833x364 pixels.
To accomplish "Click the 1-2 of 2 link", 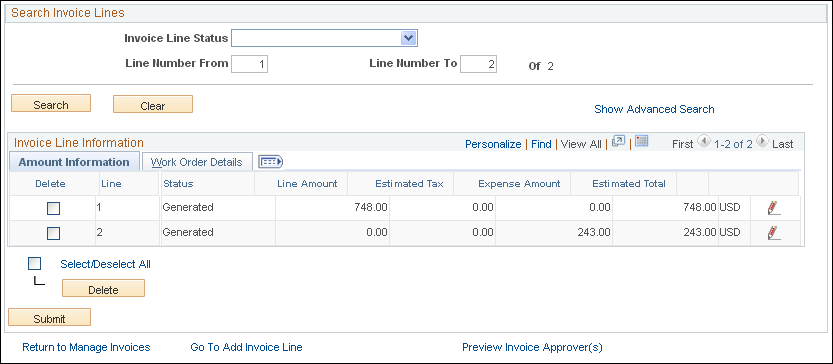I will pos(733,144).
